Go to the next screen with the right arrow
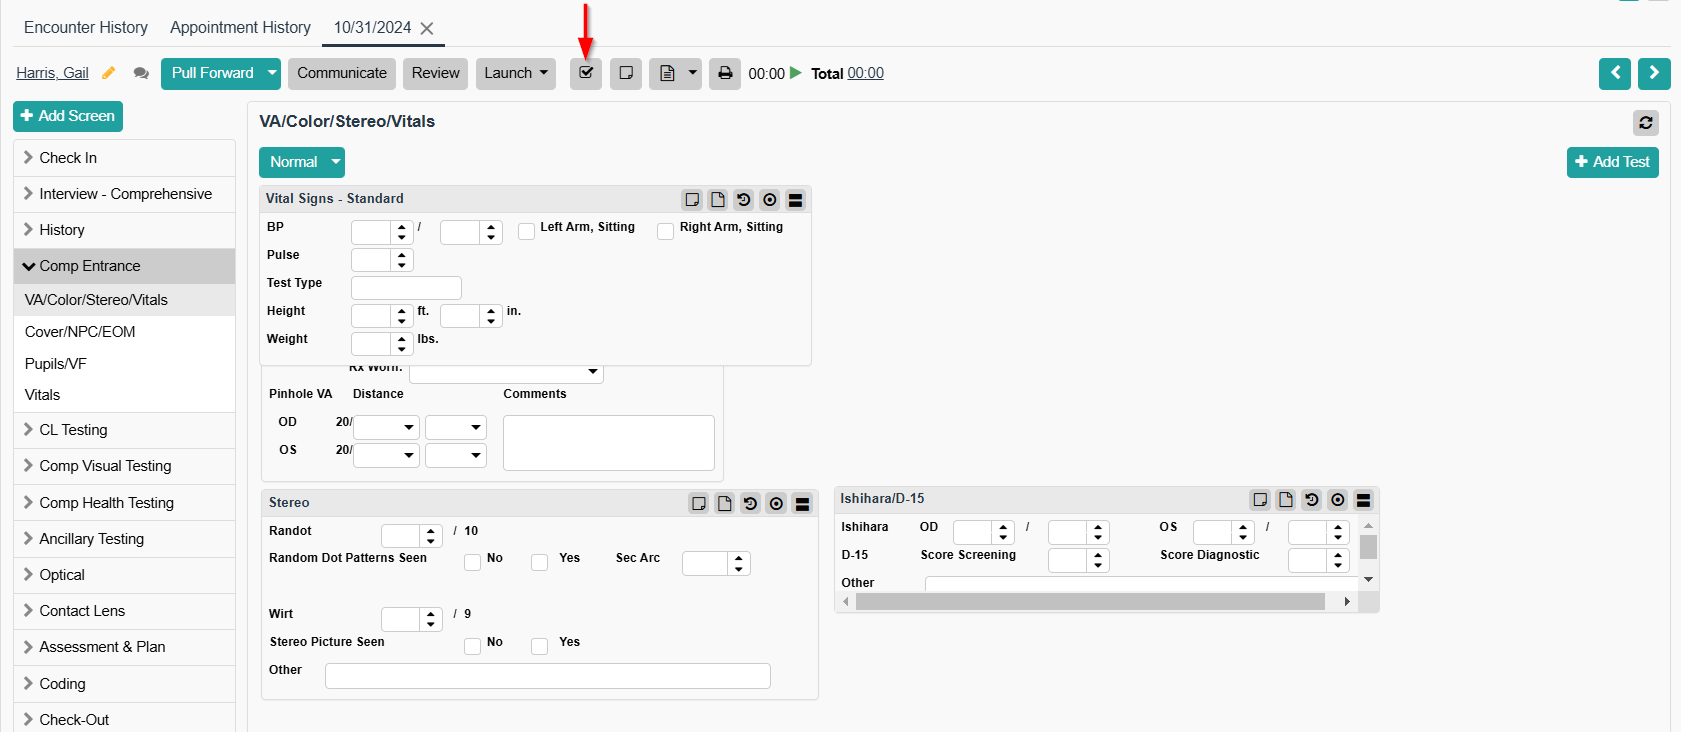This screenshot has height=732, width=1681. coord(1653,73)
